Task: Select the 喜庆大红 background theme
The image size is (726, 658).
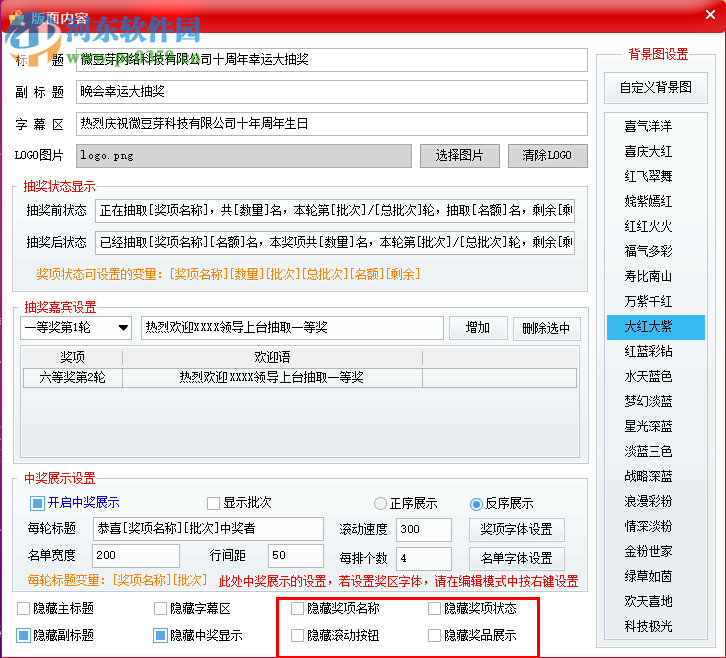Action: [656, 151]
